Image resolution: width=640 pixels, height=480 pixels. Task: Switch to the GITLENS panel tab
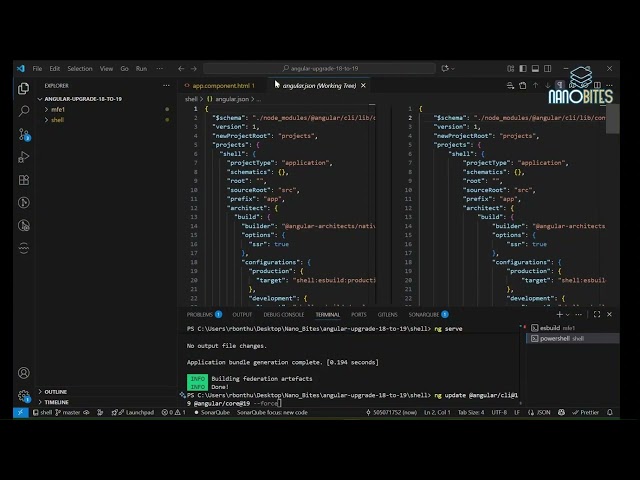click(x=387, y=314)
